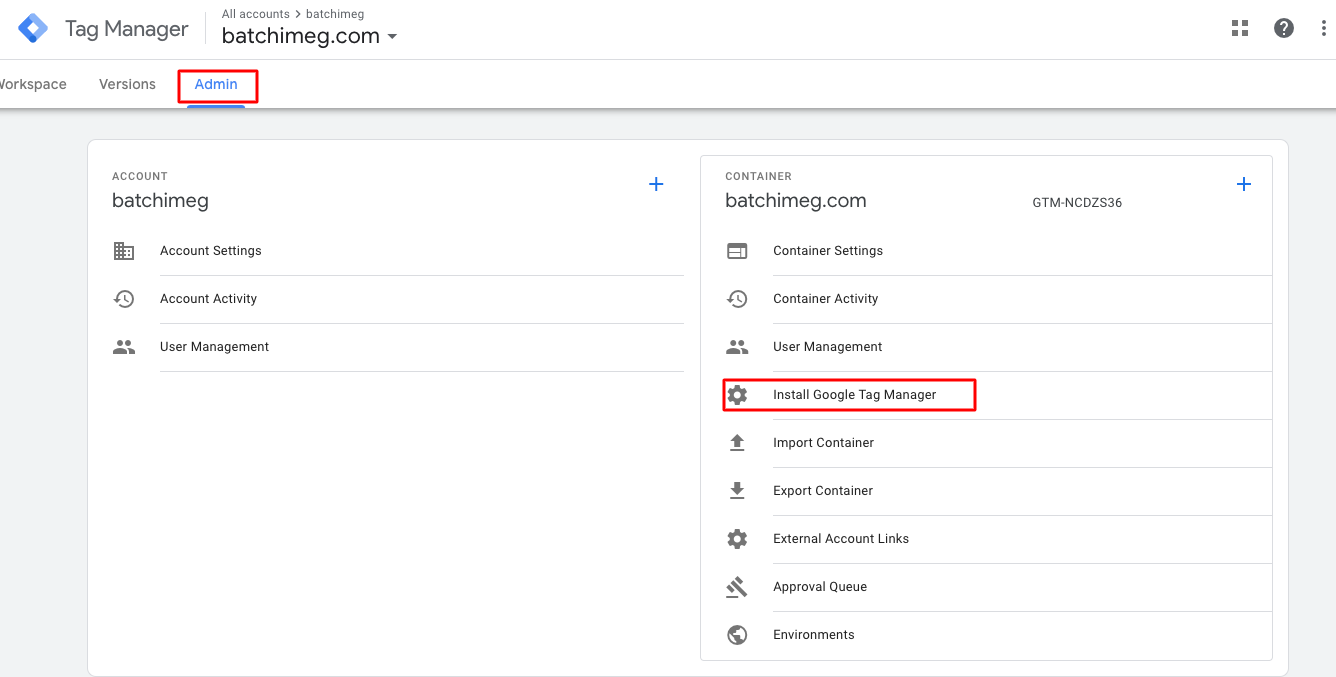The image size is (1336, 677).
Task: Click the Account Settings building icon
Action: click(x=124, y=251)
